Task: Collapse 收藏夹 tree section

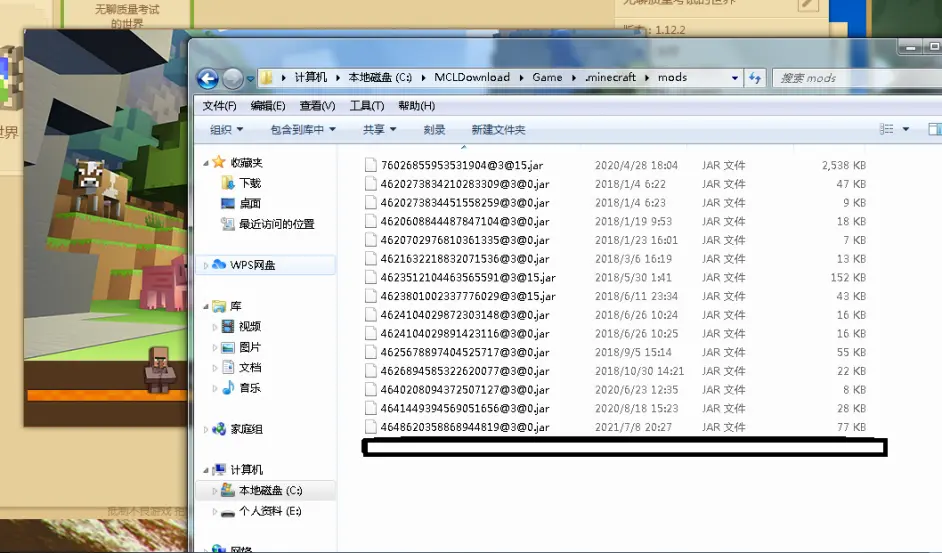Action: [x=205, y=163]
